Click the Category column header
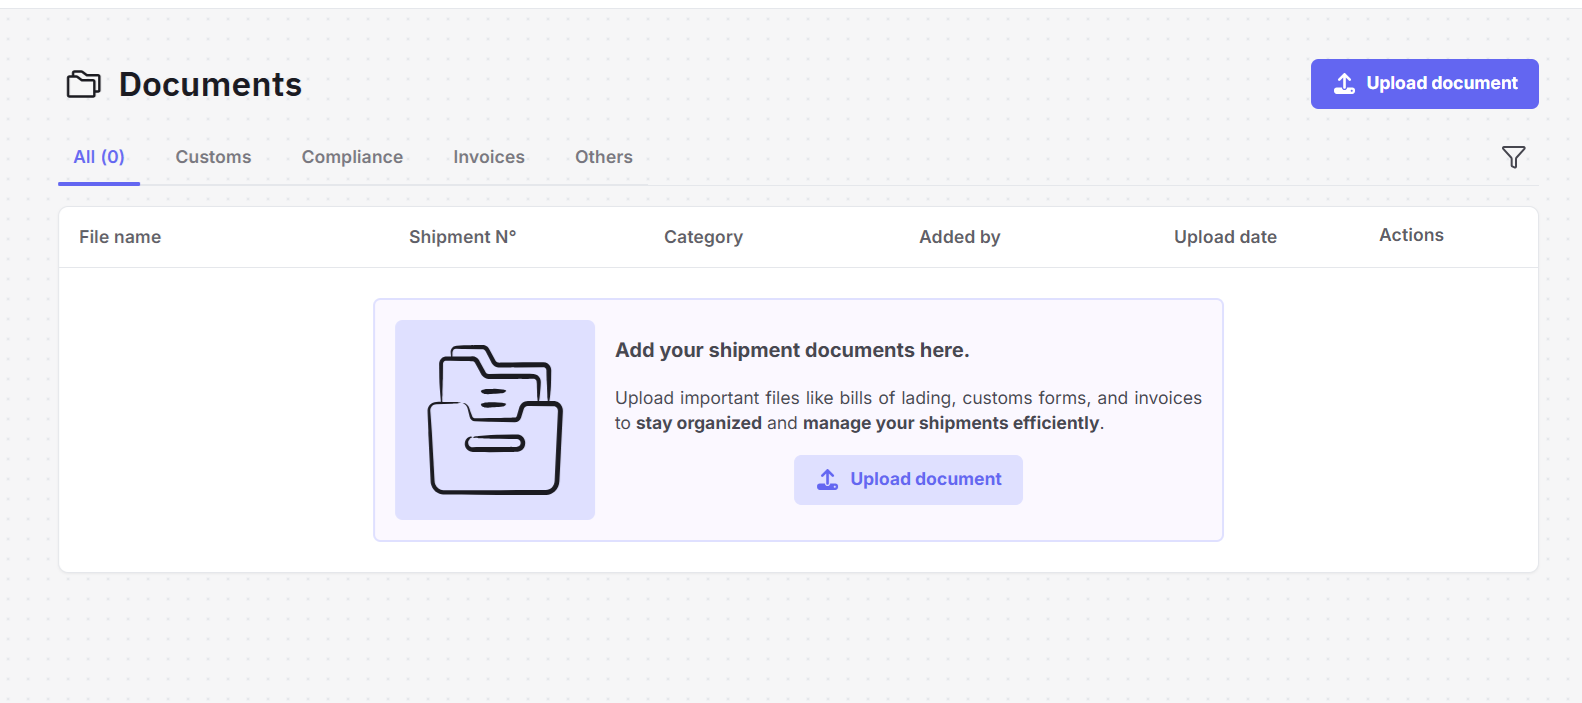This screenshot has width=1582, height=703. coord(703,237)
